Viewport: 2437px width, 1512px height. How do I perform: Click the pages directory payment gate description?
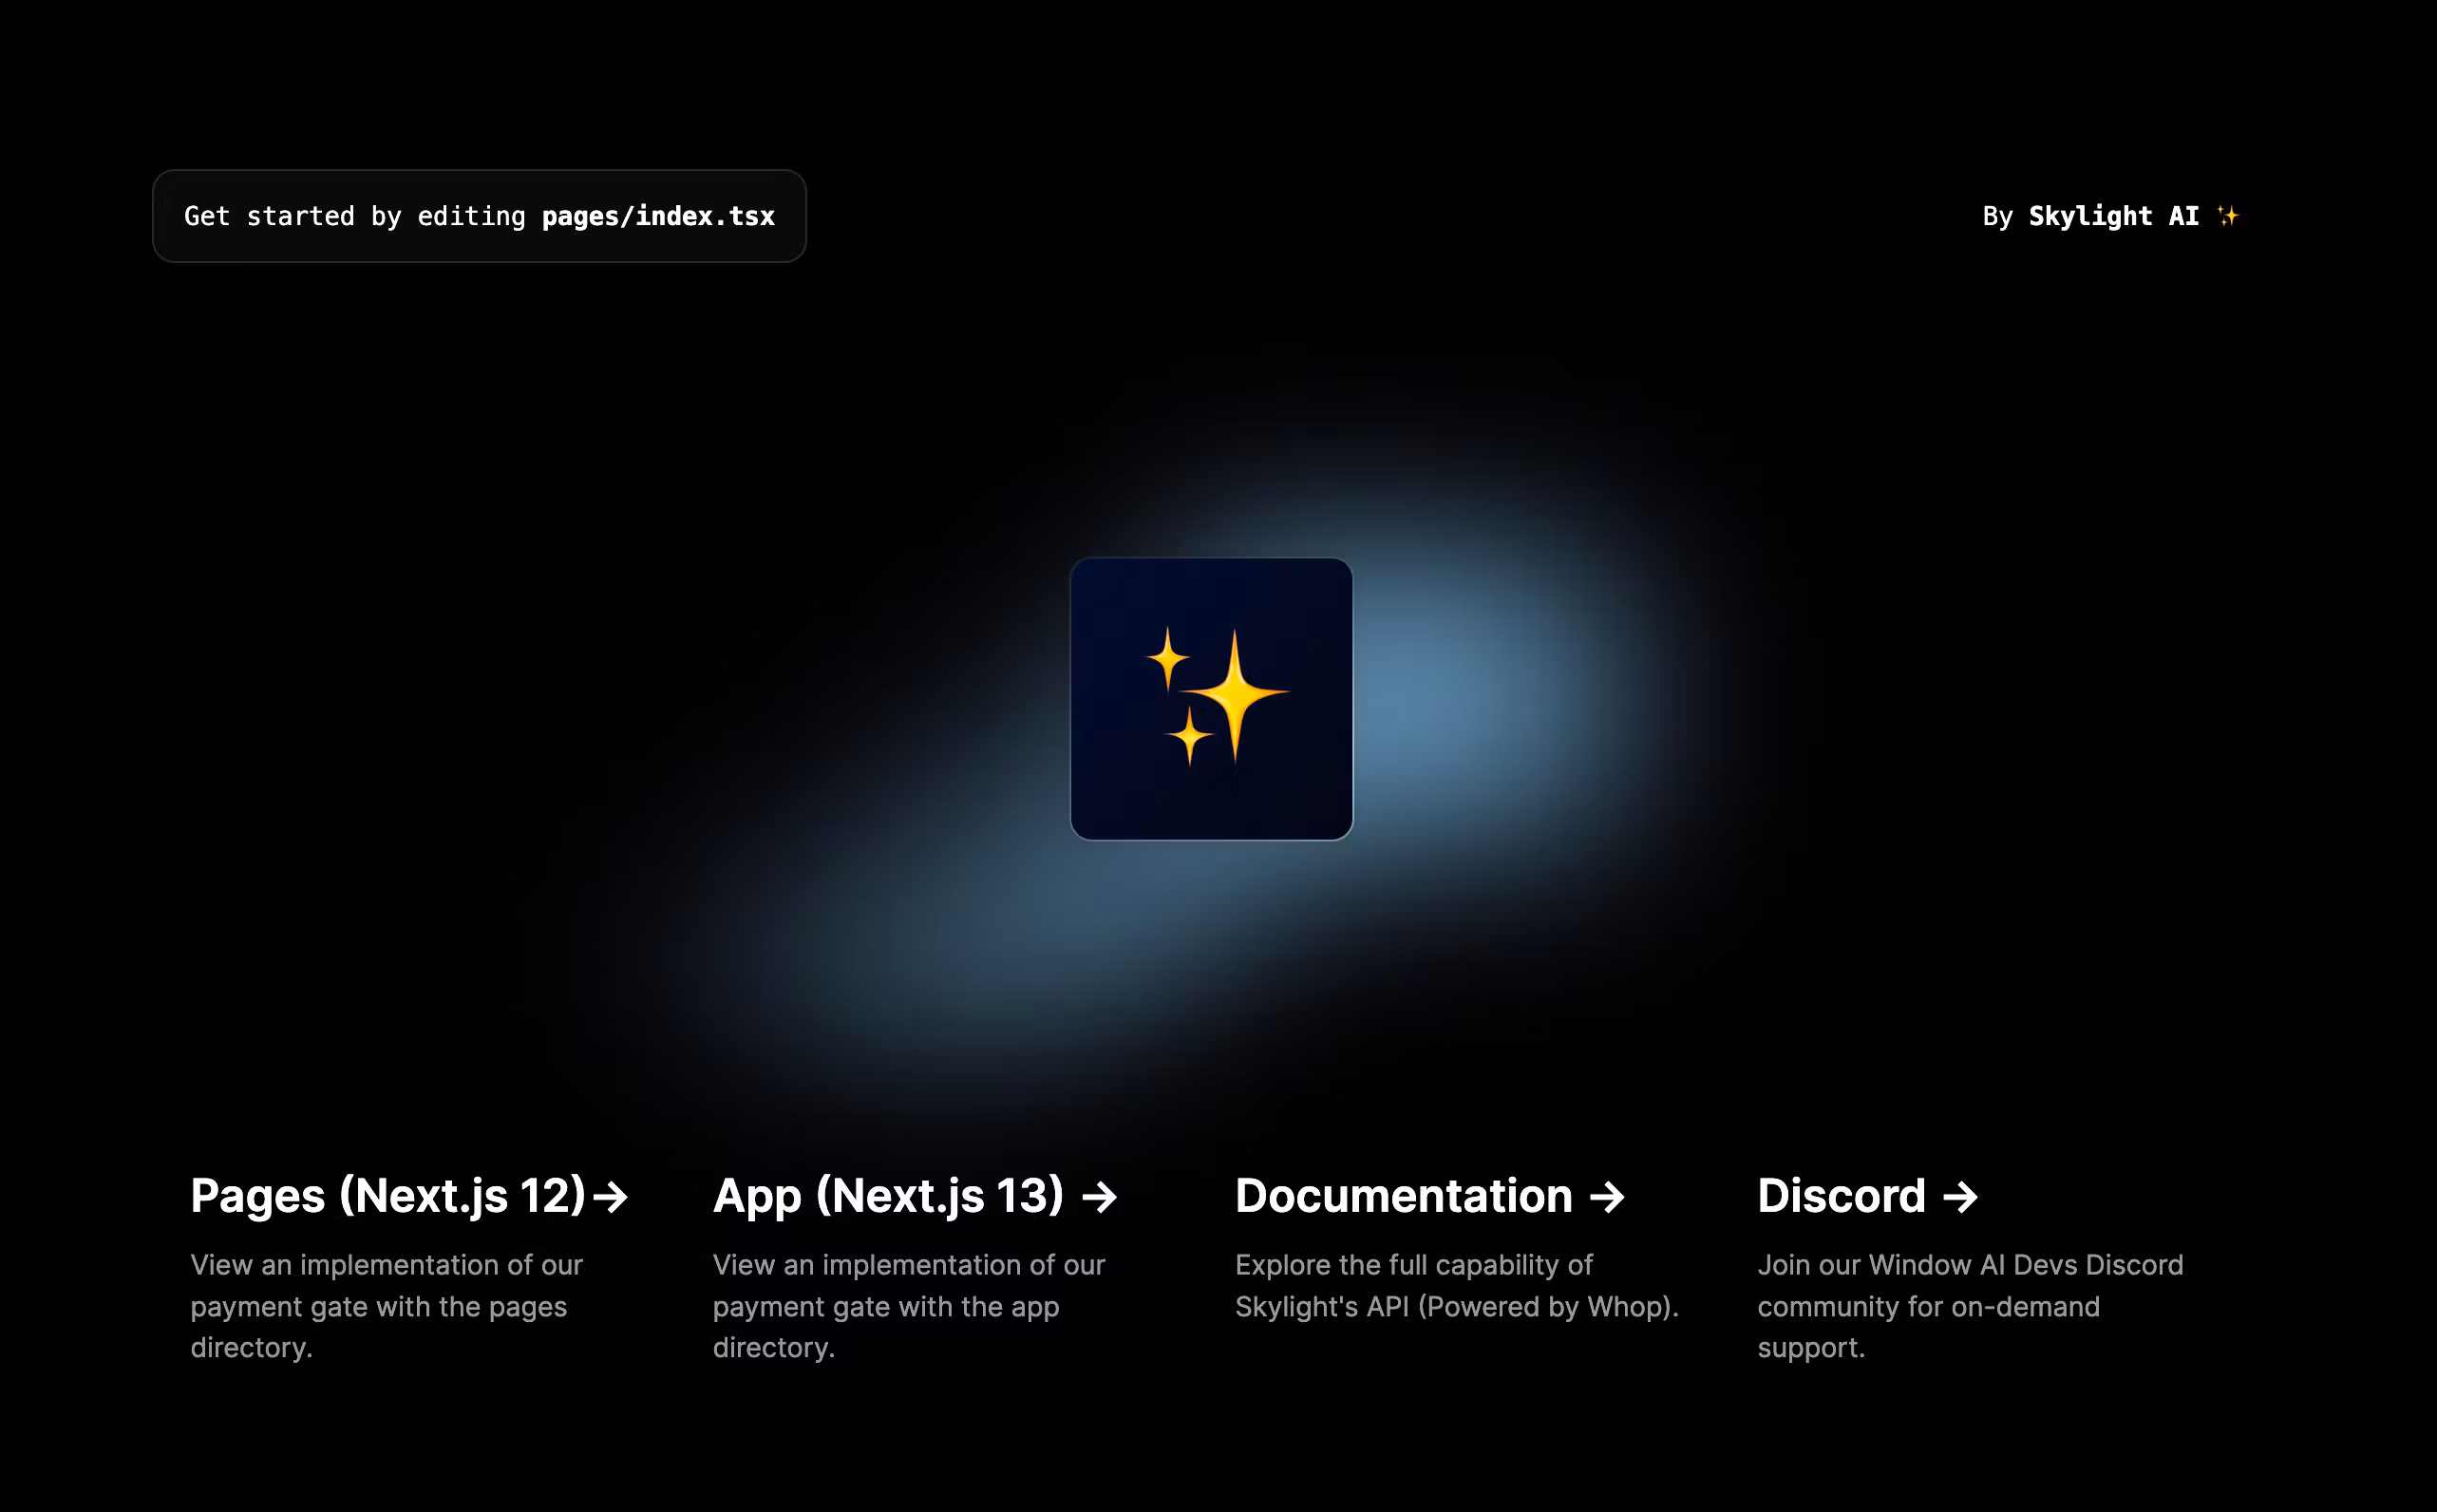(386, 1306)
